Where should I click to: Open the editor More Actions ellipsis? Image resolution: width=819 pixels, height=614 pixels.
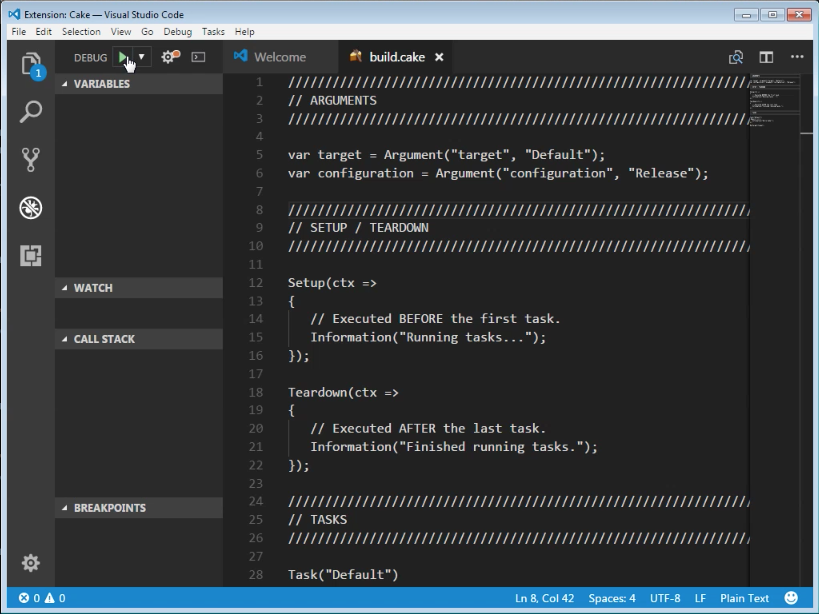[x=797, y=56]
